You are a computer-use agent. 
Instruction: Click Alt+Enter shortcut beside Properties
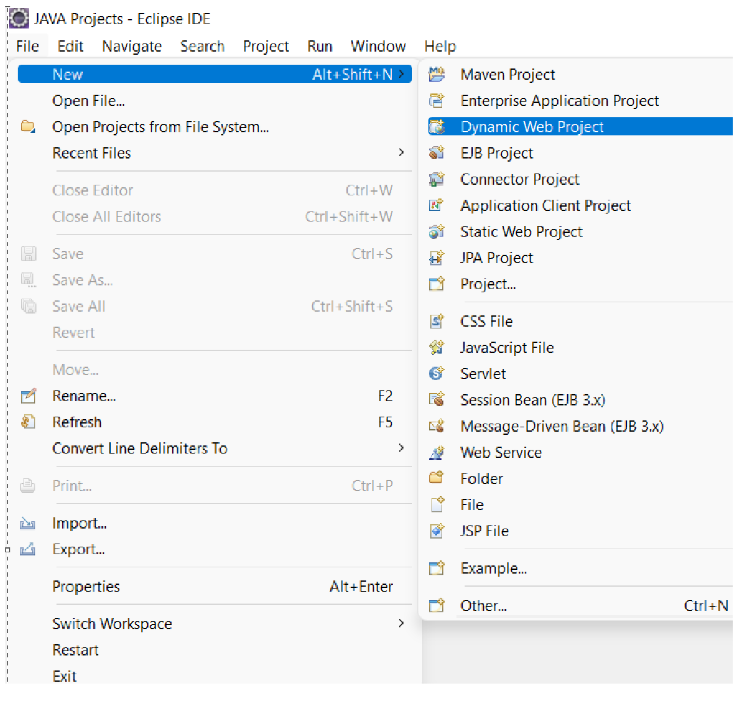coord(361,586)
